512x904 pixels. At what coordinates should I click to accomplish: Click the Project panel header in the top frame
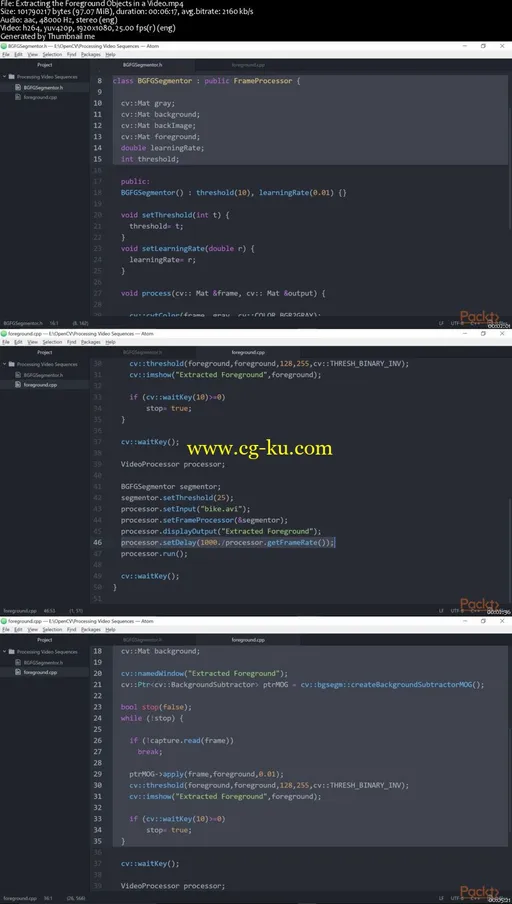[x=44, y=65]
